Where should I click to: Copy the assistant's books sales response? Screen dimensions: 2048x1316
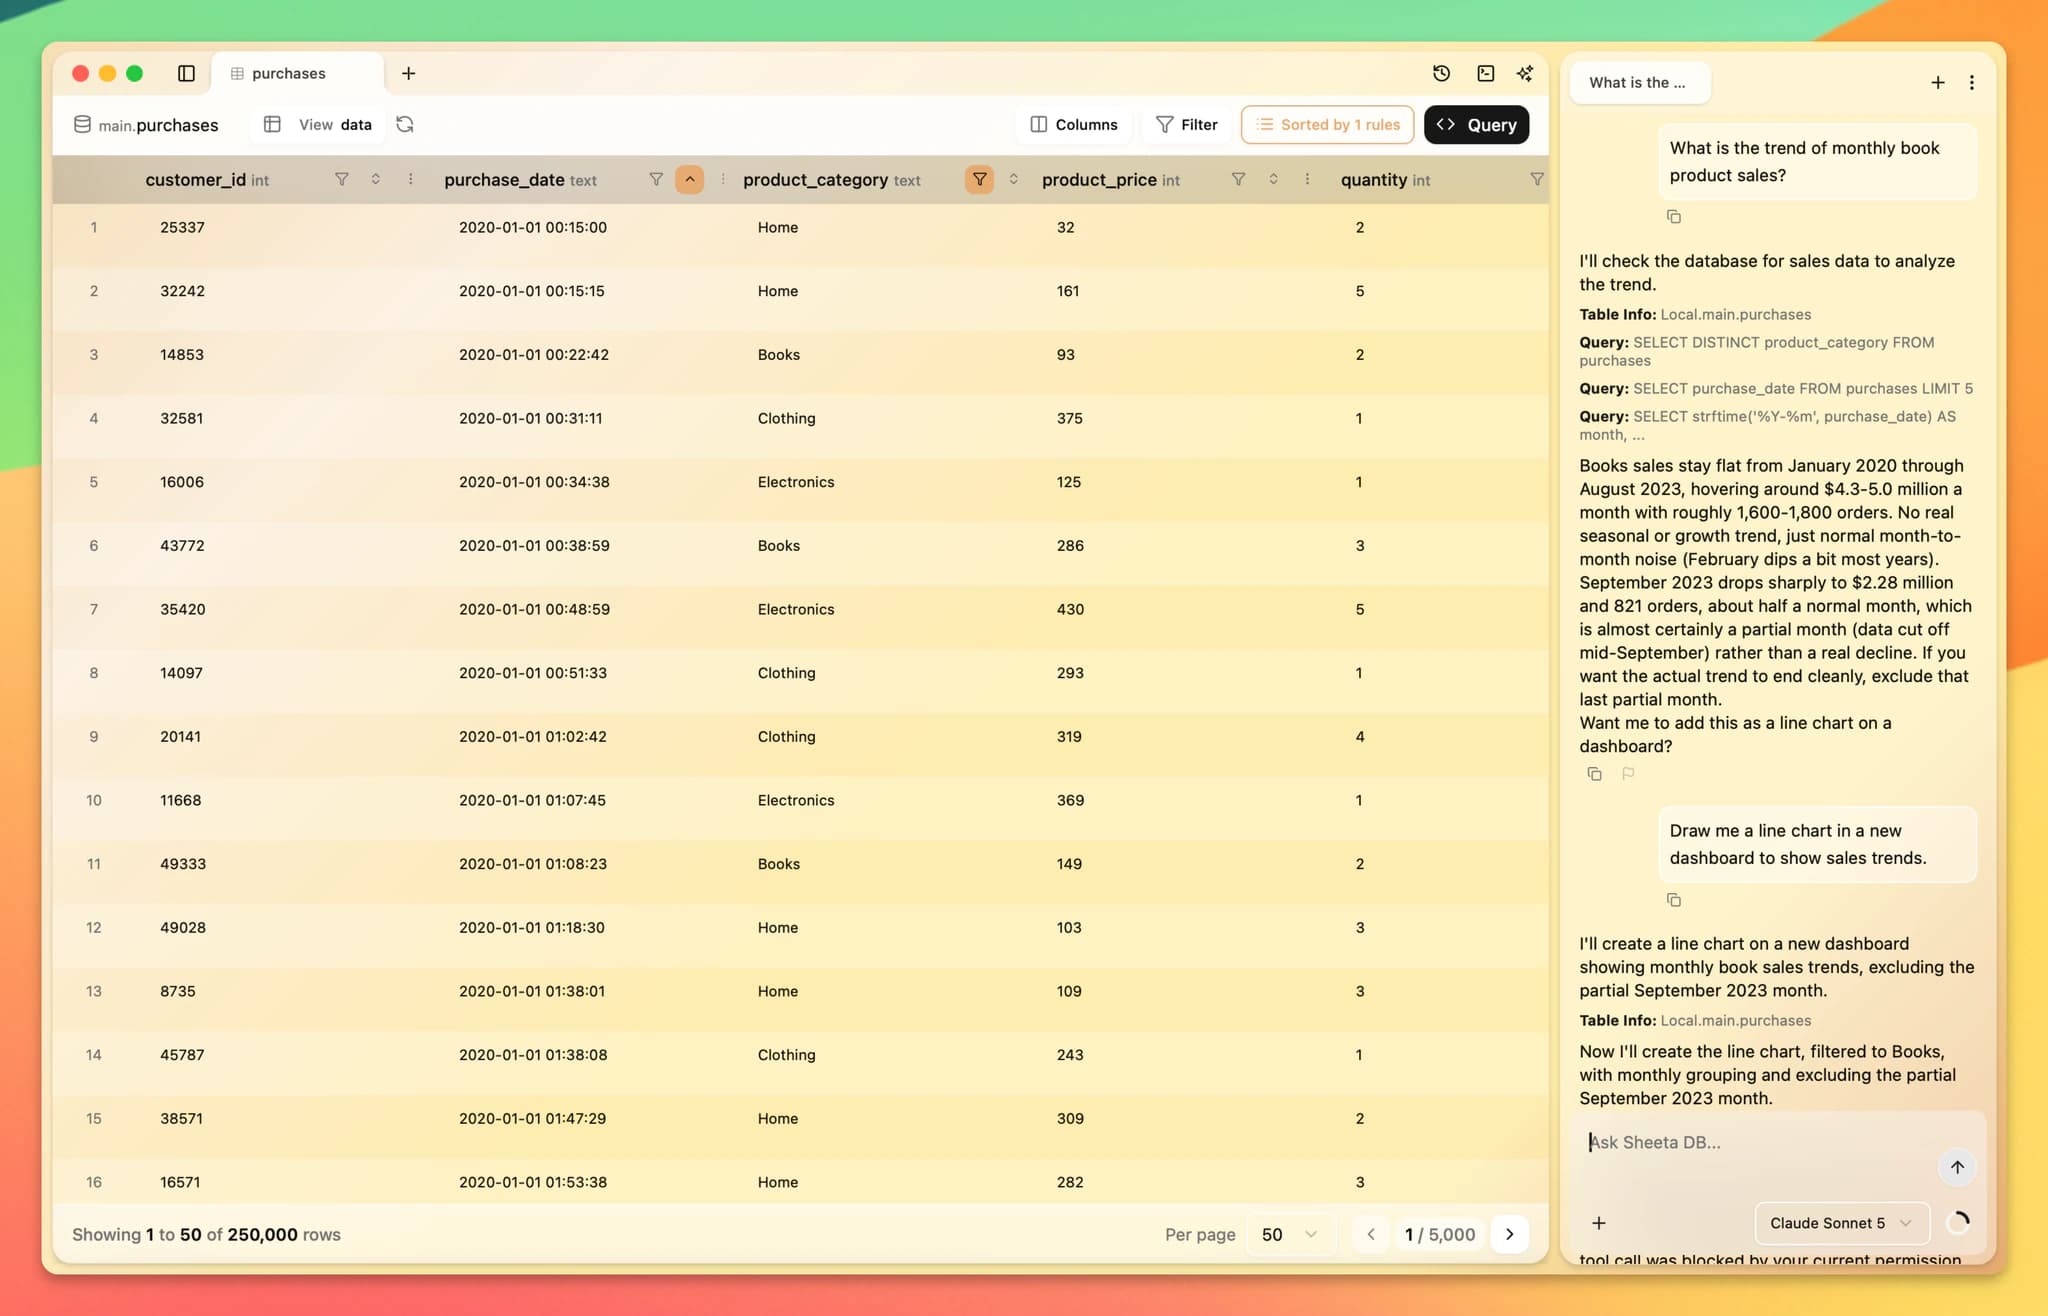[x=1594, y=773]
